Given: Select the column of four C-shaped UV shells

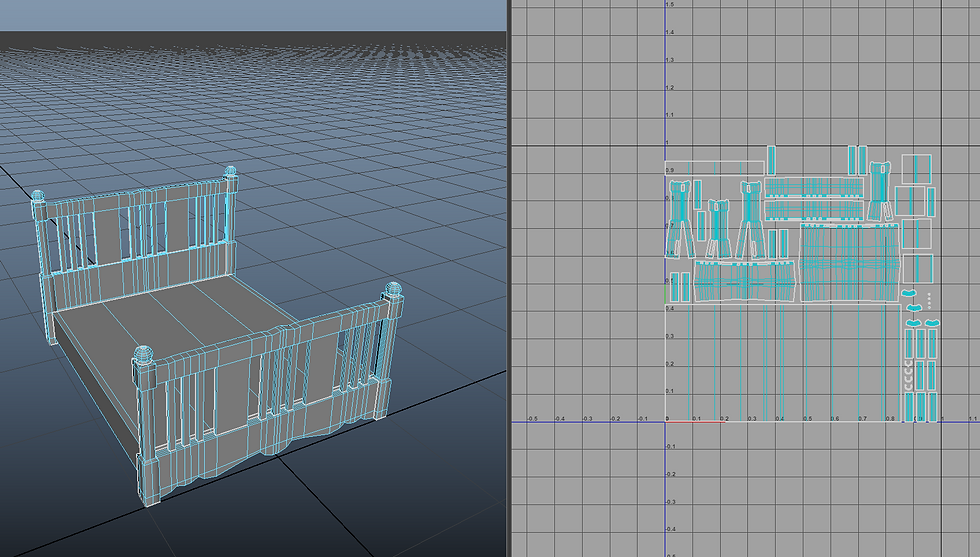Looking at the screenshot, I should (x=908, y=374).
